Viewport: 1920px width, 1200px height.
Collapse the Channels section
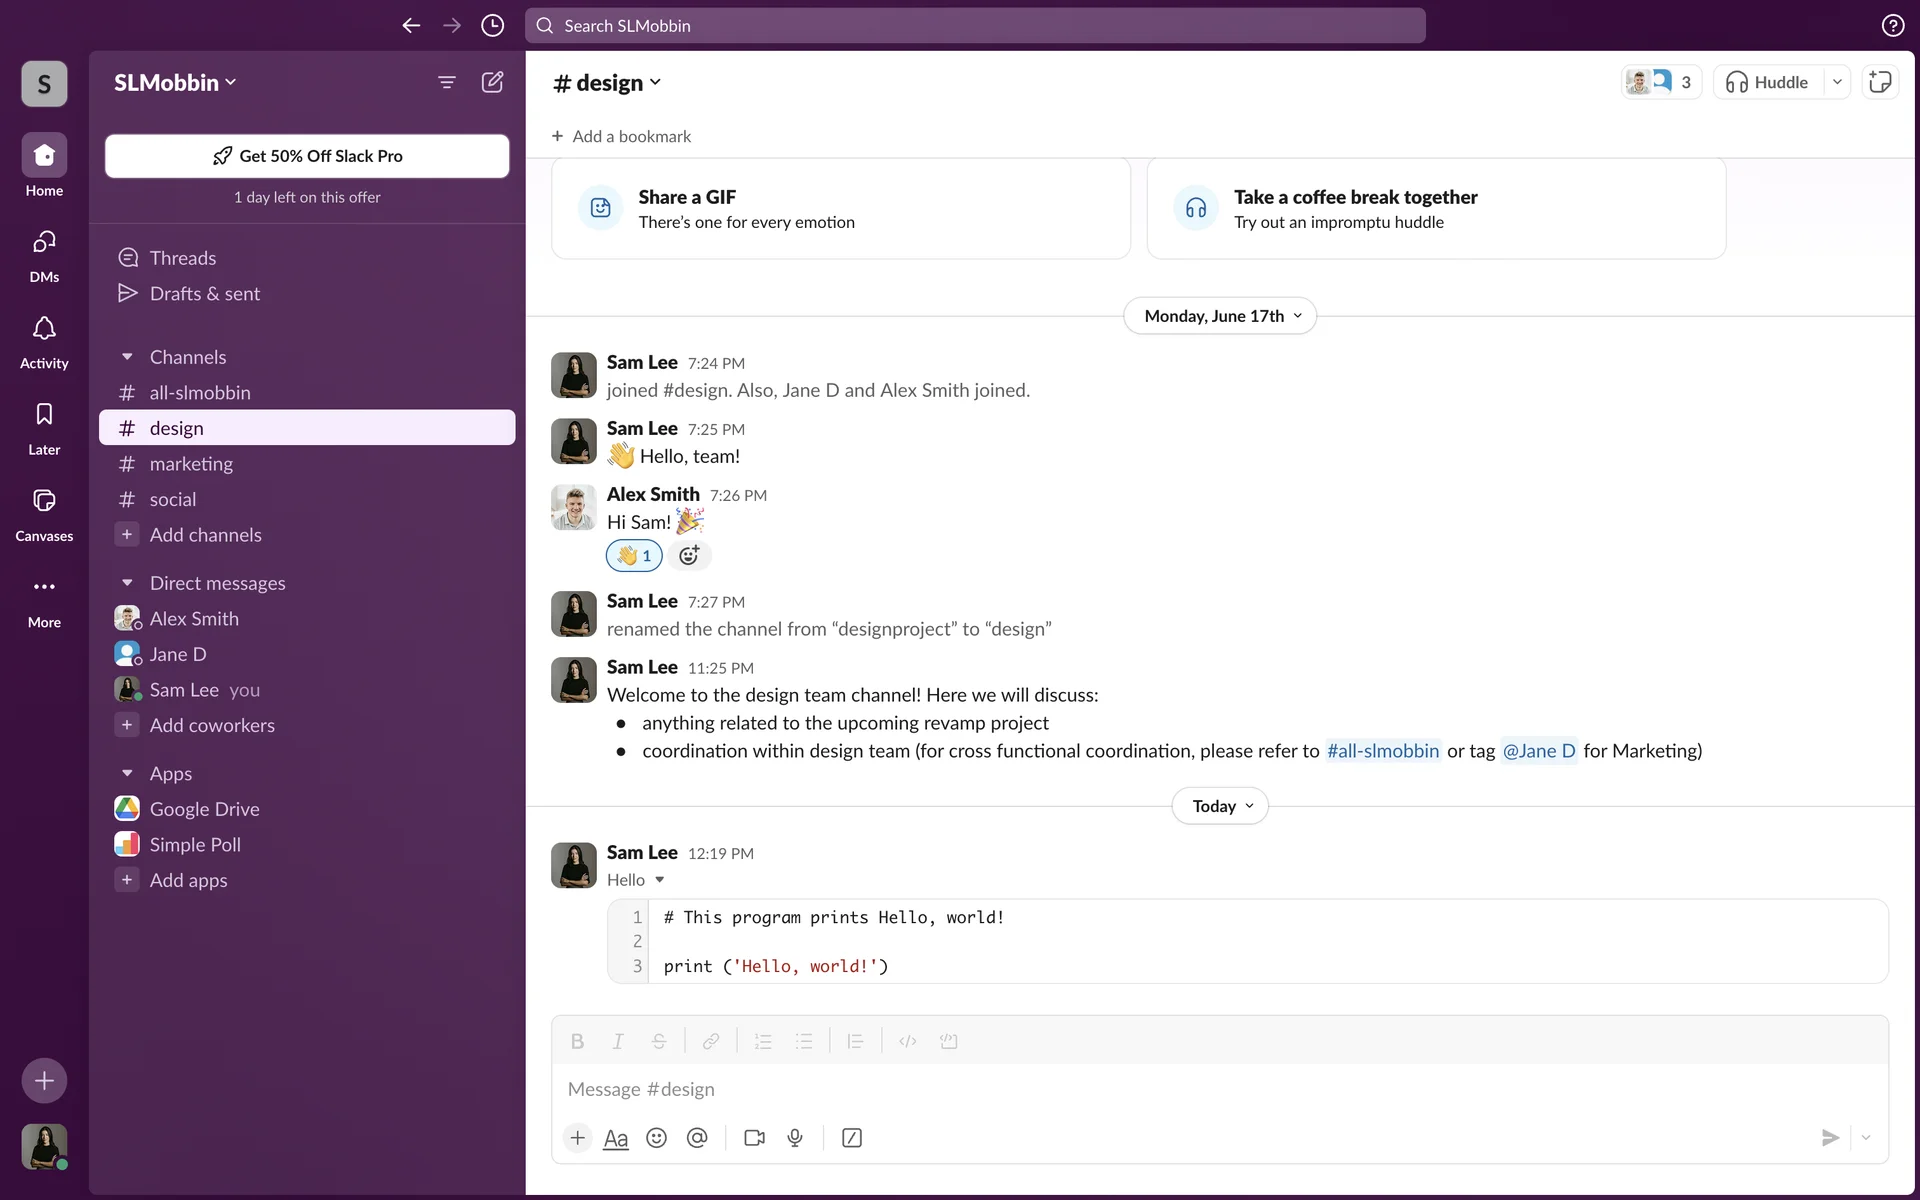coord(127,357)
